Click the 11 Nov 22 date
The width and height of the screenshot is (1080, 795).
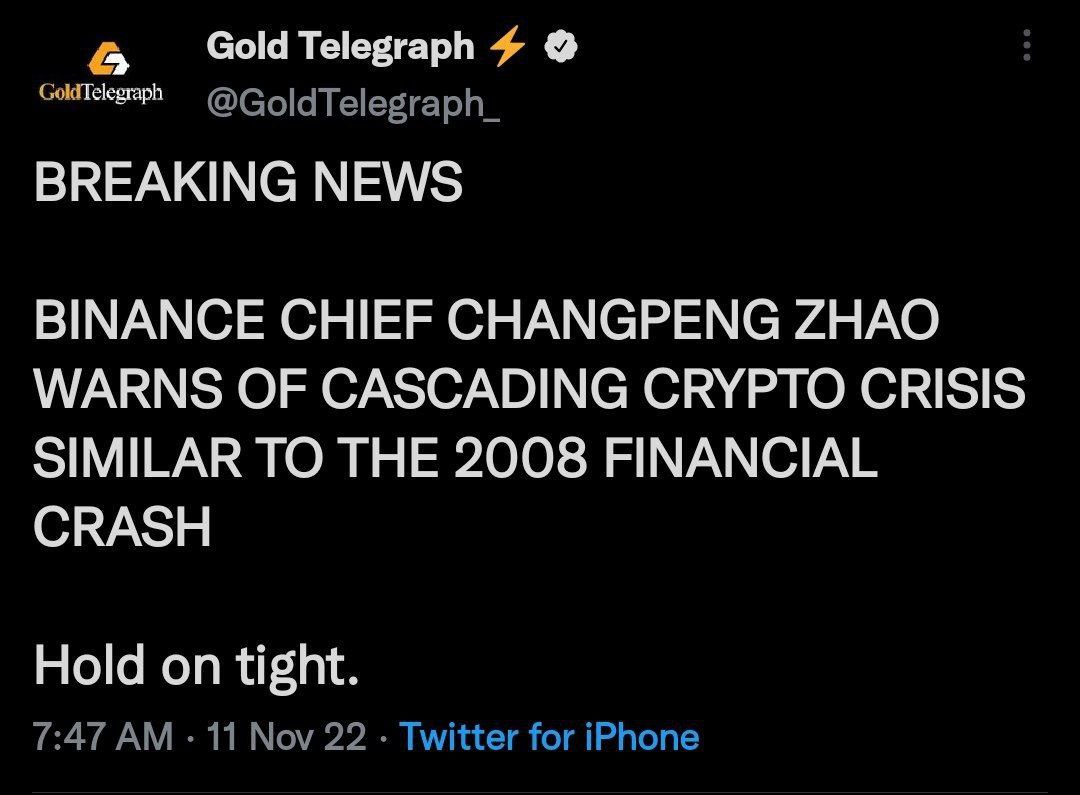pos(286,736)
